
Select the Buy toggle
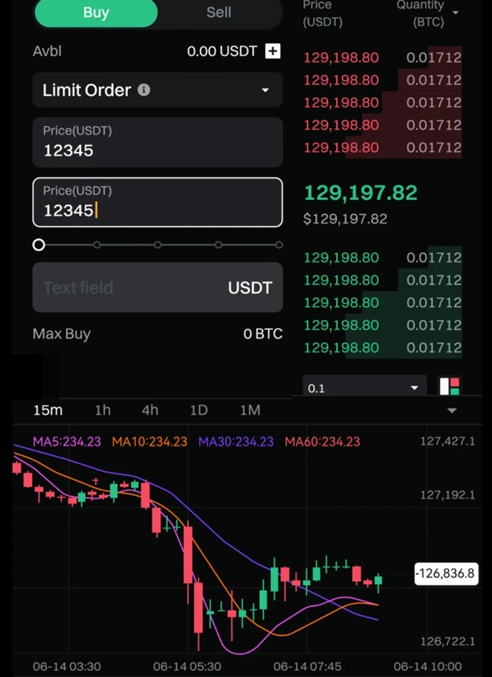[x=96, y=13]
